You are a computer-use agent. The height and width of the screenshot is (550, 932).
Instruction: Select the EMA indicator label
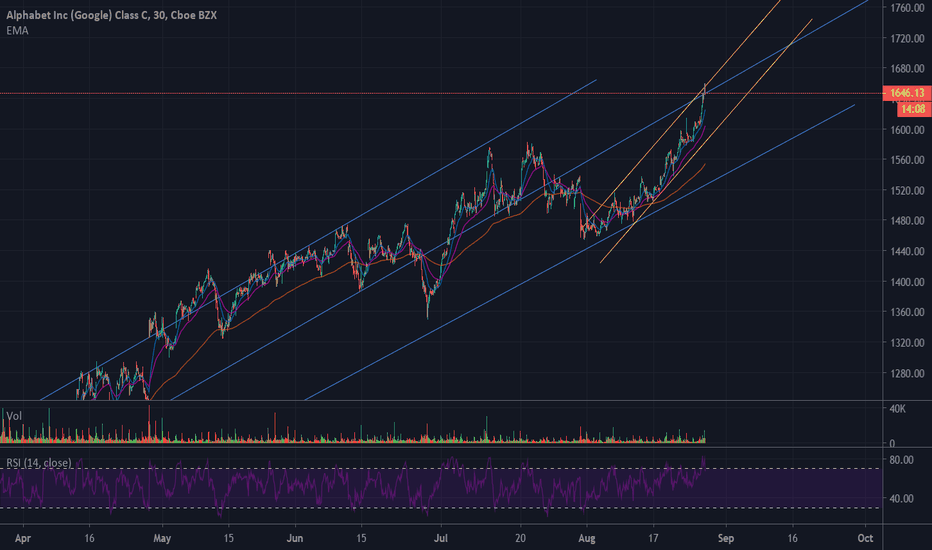click(17, 31)
